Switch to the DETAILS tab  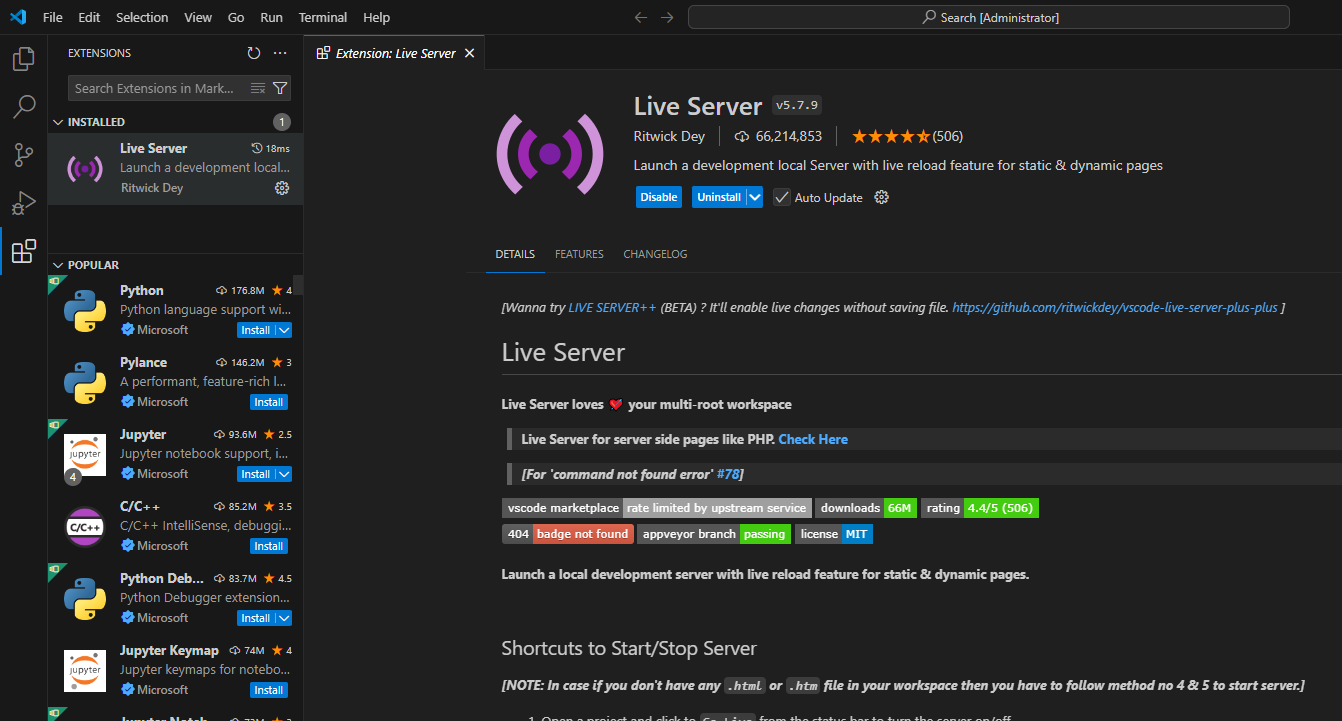515,254
